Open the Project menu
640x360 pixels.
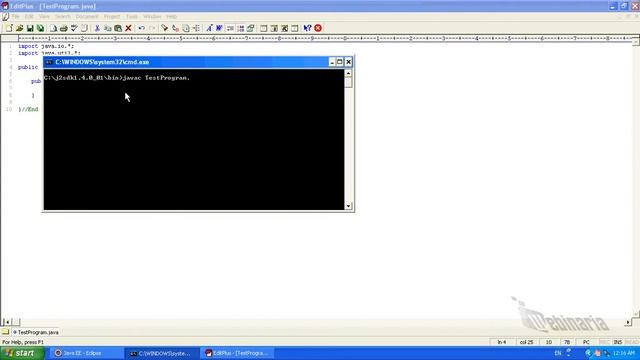[112, 17]
